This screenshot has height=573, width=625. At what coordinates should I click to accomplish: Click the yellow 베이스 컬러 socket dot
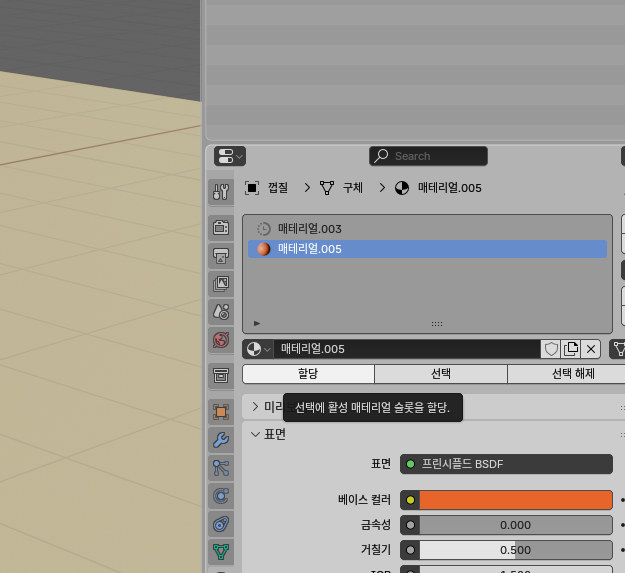pos(410,500)
